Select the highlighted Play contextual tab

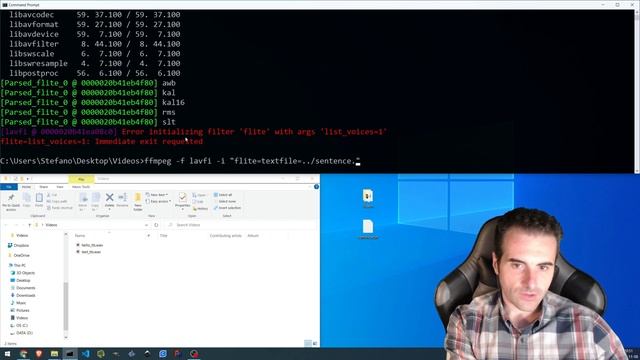(x=81, y=179)
